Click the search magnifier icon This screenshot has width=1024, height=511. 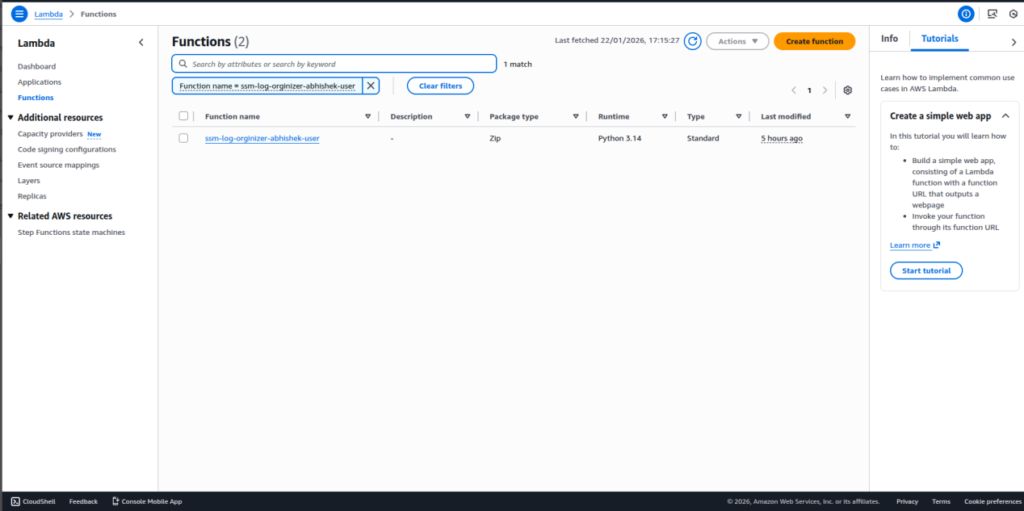click(x=184, y=64)
